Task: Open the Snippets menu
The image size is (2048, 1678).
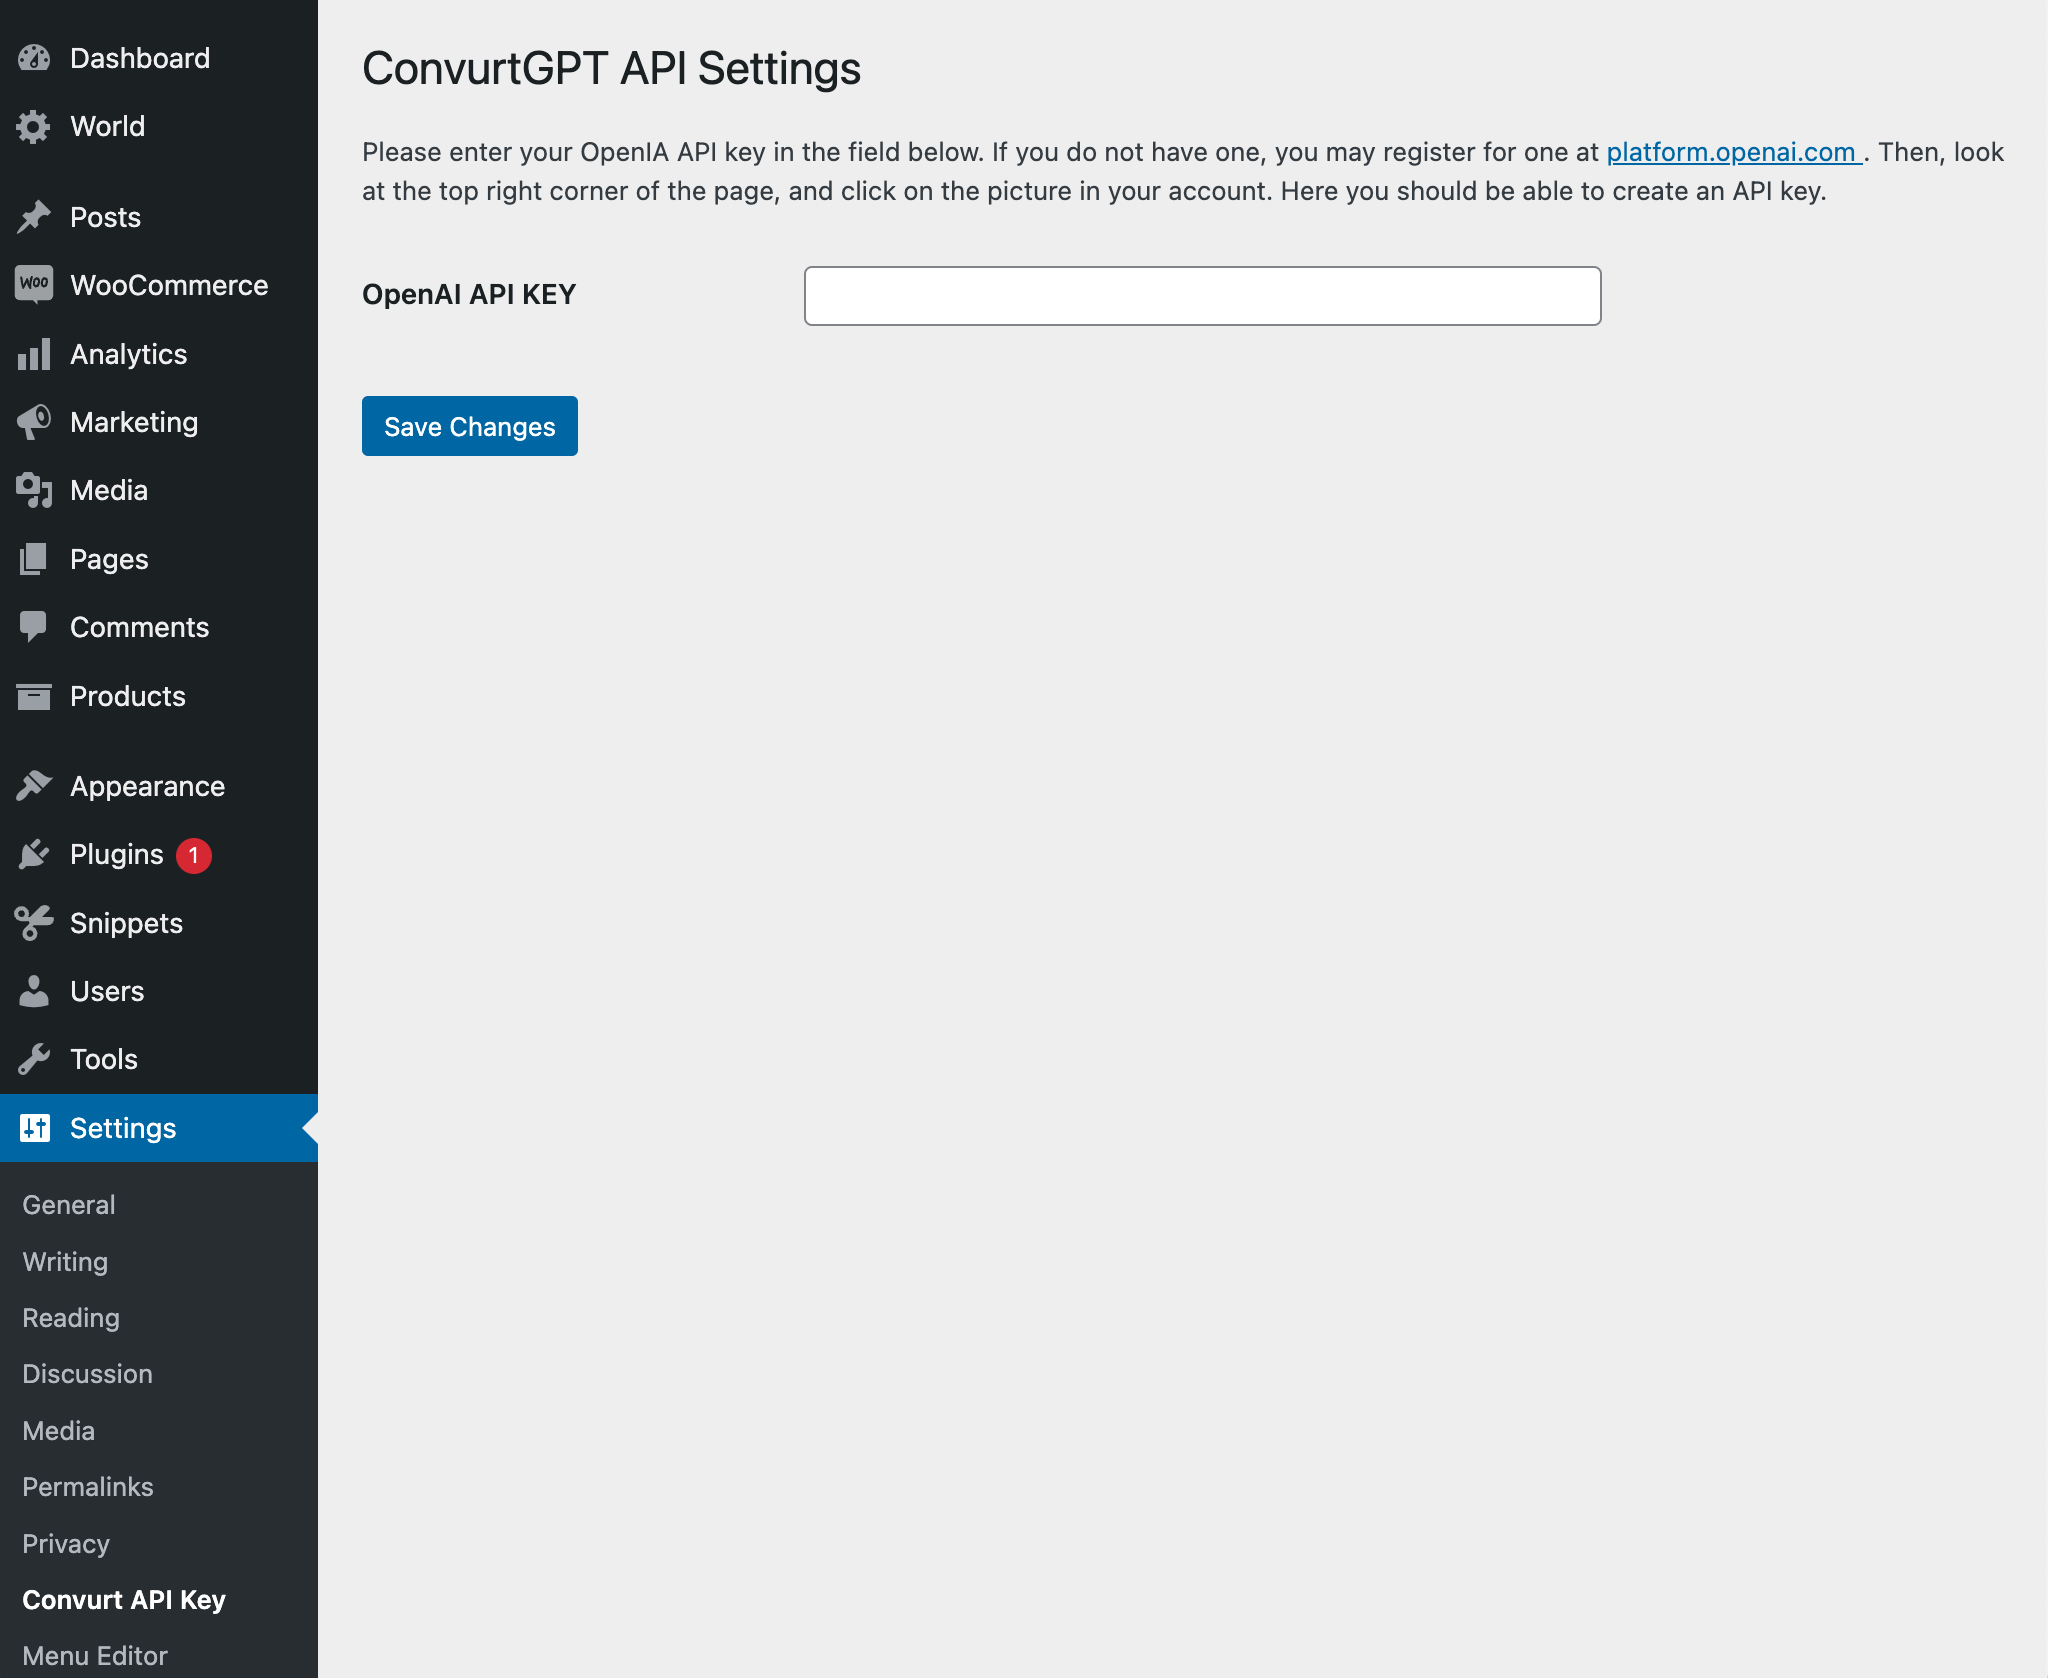Action: pyautogui.click(x=159, y=923)
